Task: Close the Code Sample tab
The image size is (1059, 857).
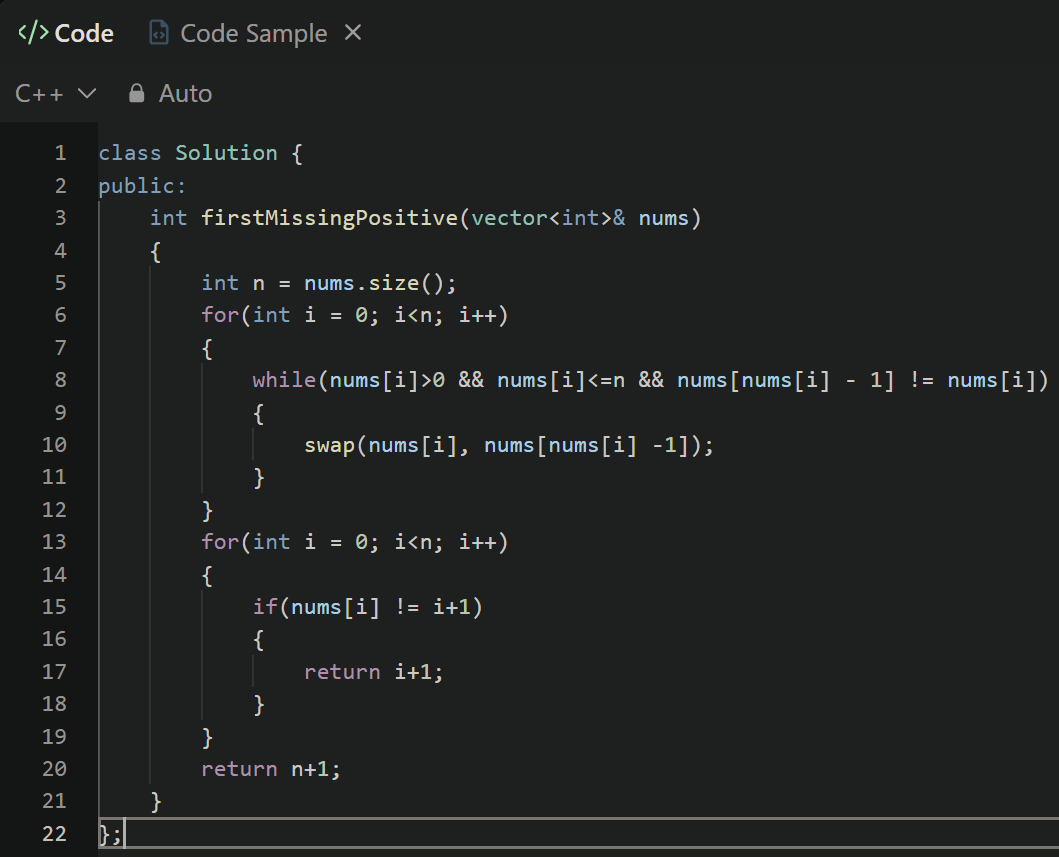Action: pos(352,33)
